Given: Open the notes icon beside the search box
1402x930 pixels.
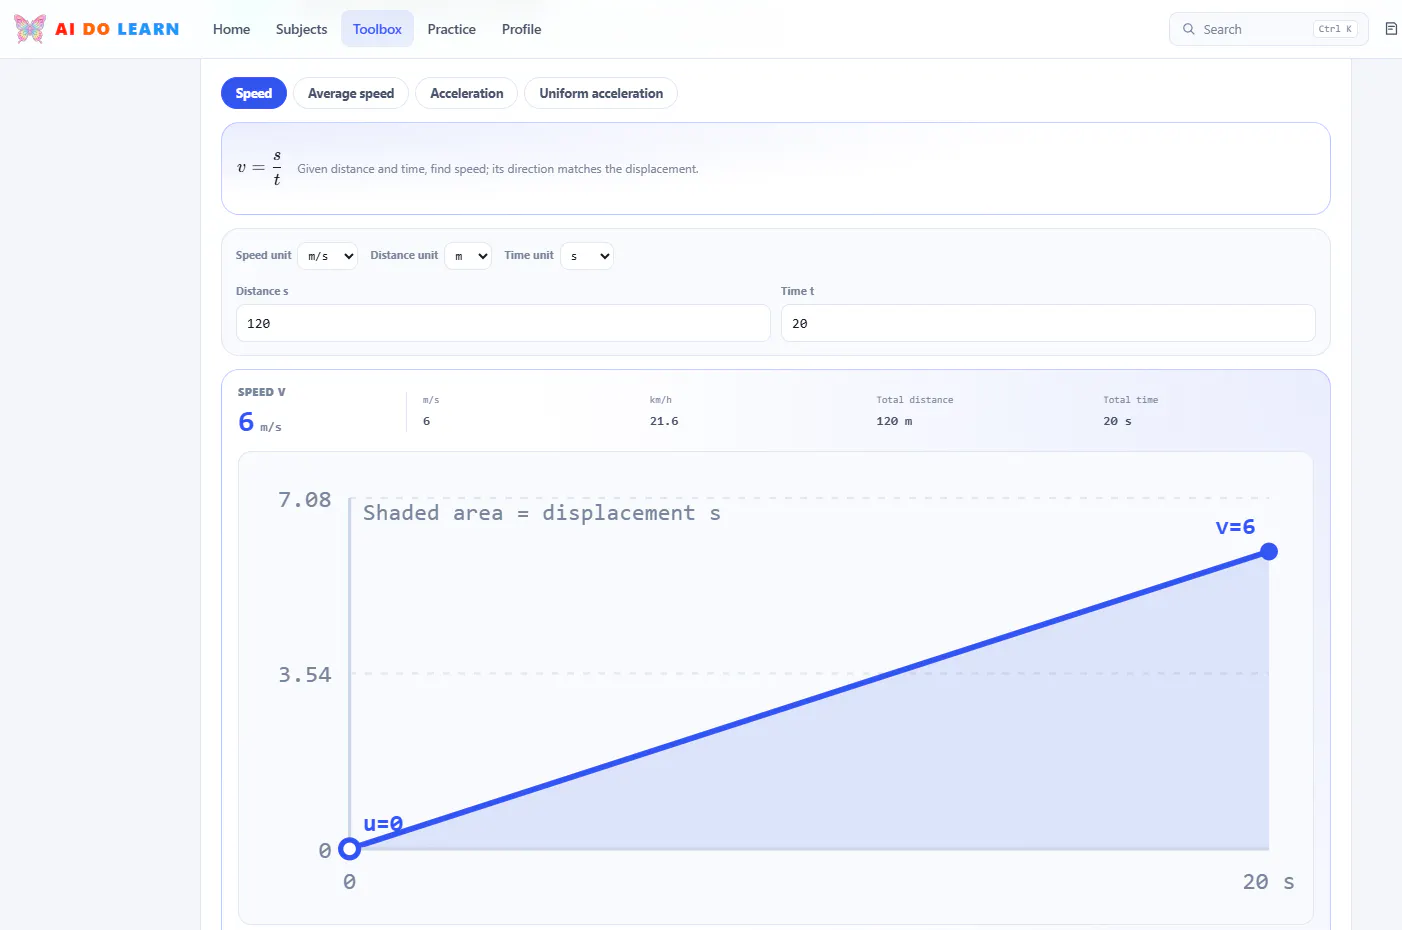Looking at the screenshot, I should 1391,29.
